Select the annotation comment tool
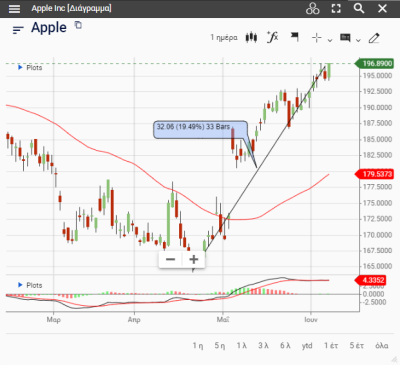 [345, 38]
